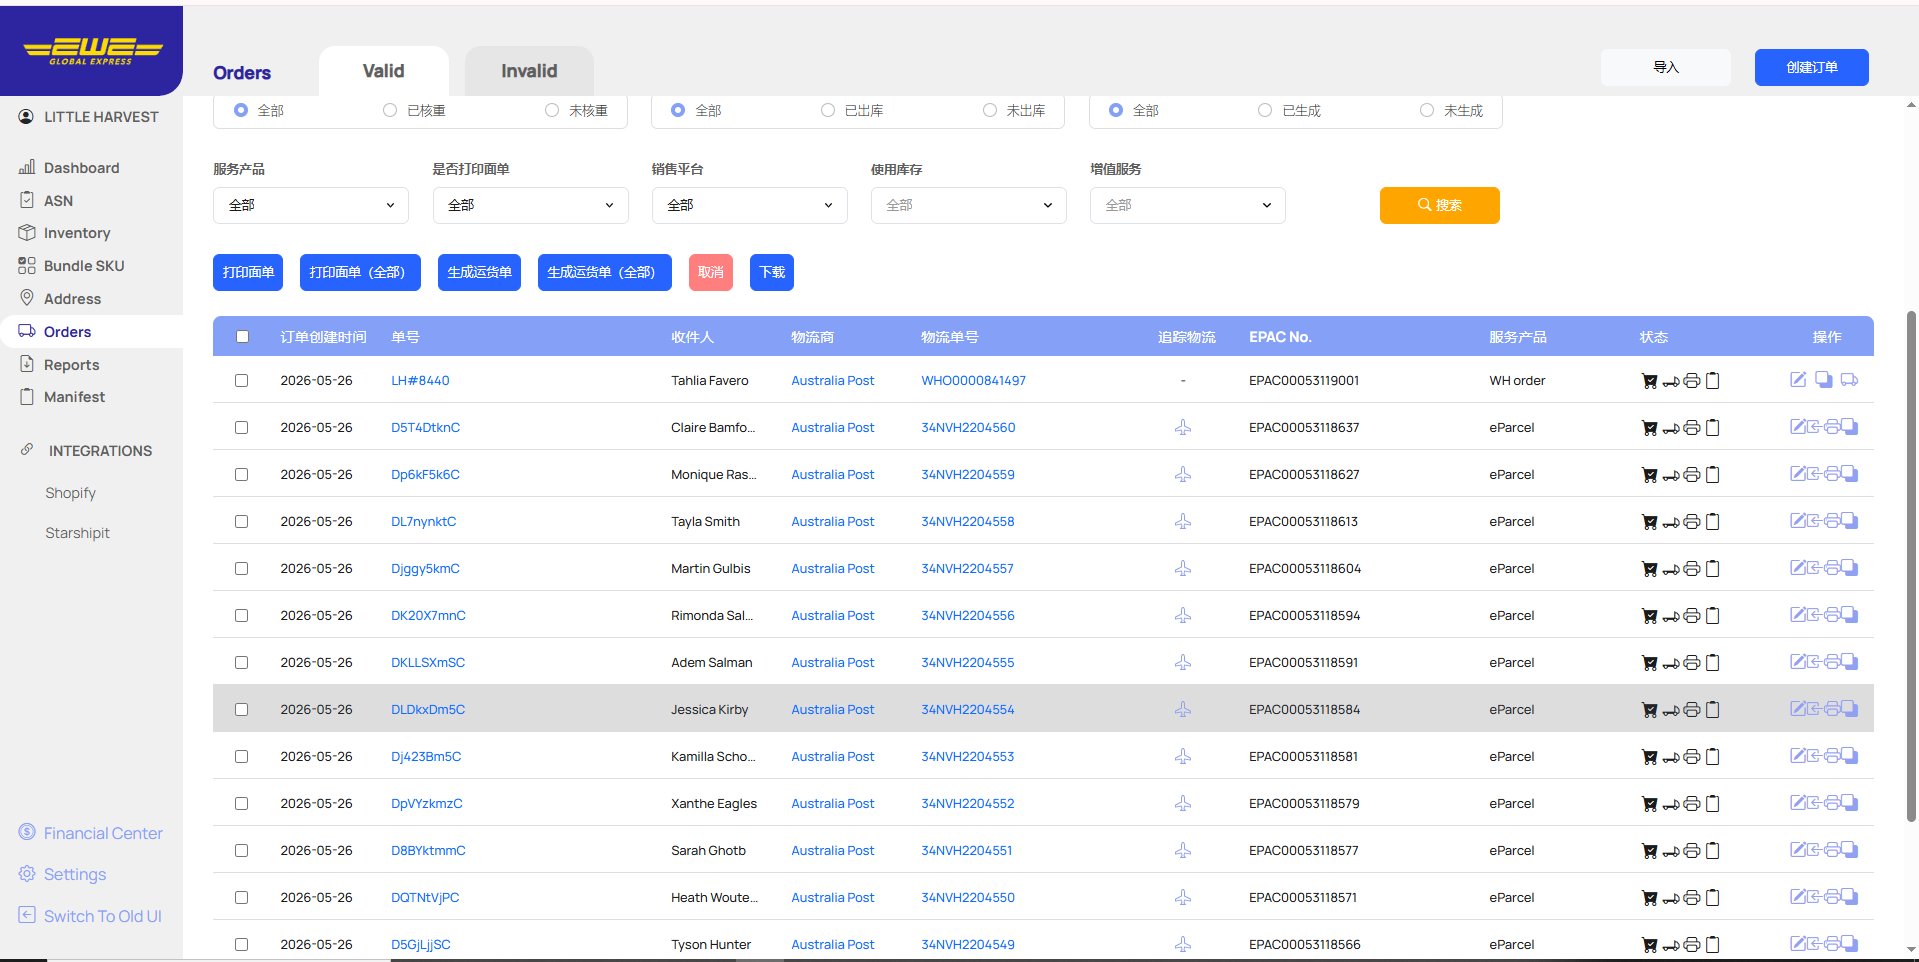The width and height of the screenshot is (1919, 962).
Task: Open the 服务产品 dropdown
Action: [x=311, y=205]
